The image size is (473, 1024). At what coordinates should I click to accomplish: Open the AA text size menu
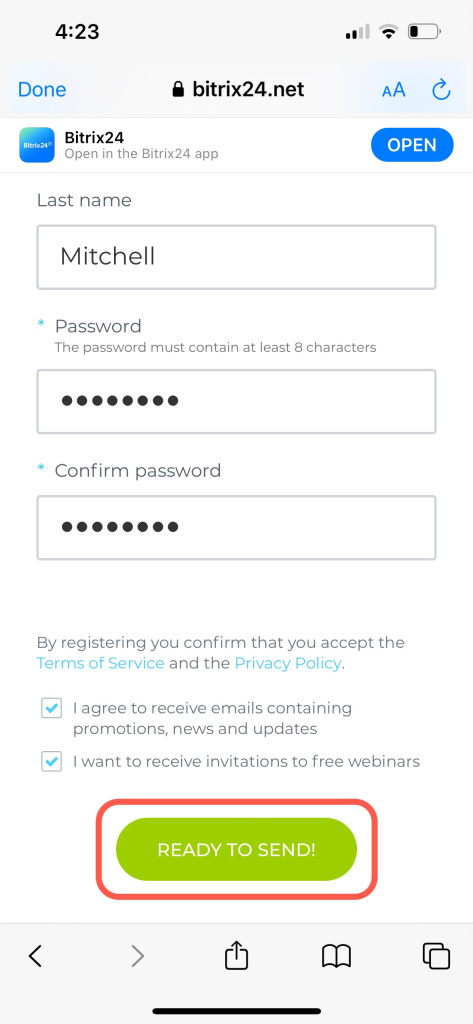tap(394, 90)
